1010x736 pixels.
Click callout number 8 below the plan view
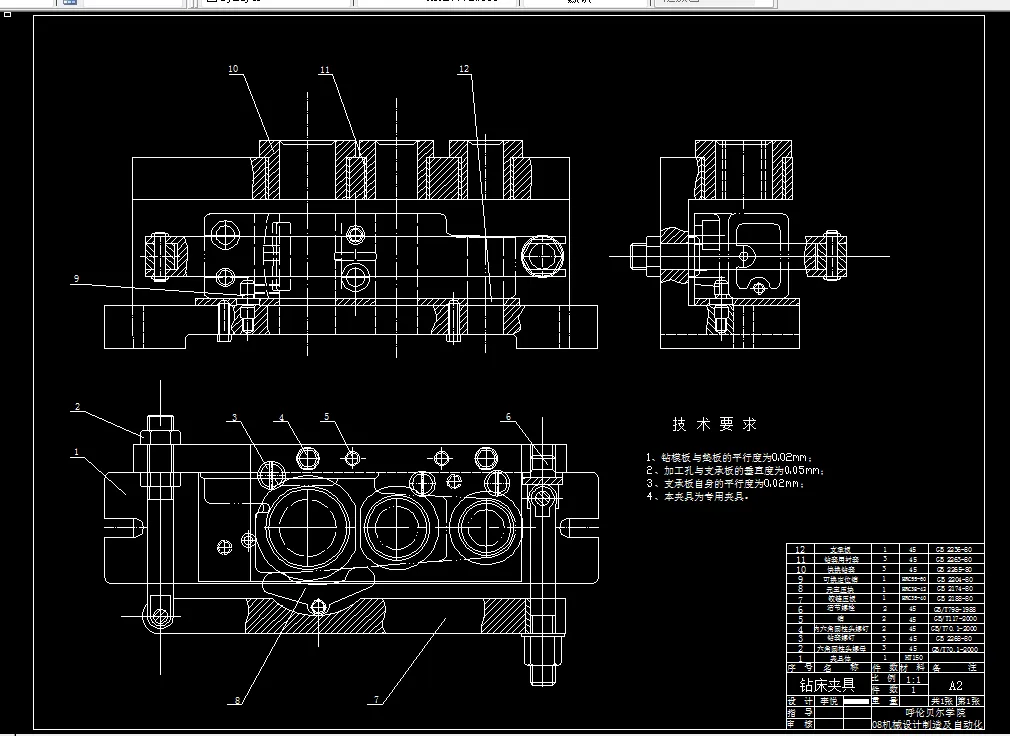pyautogui.click(x=237, y=700)
